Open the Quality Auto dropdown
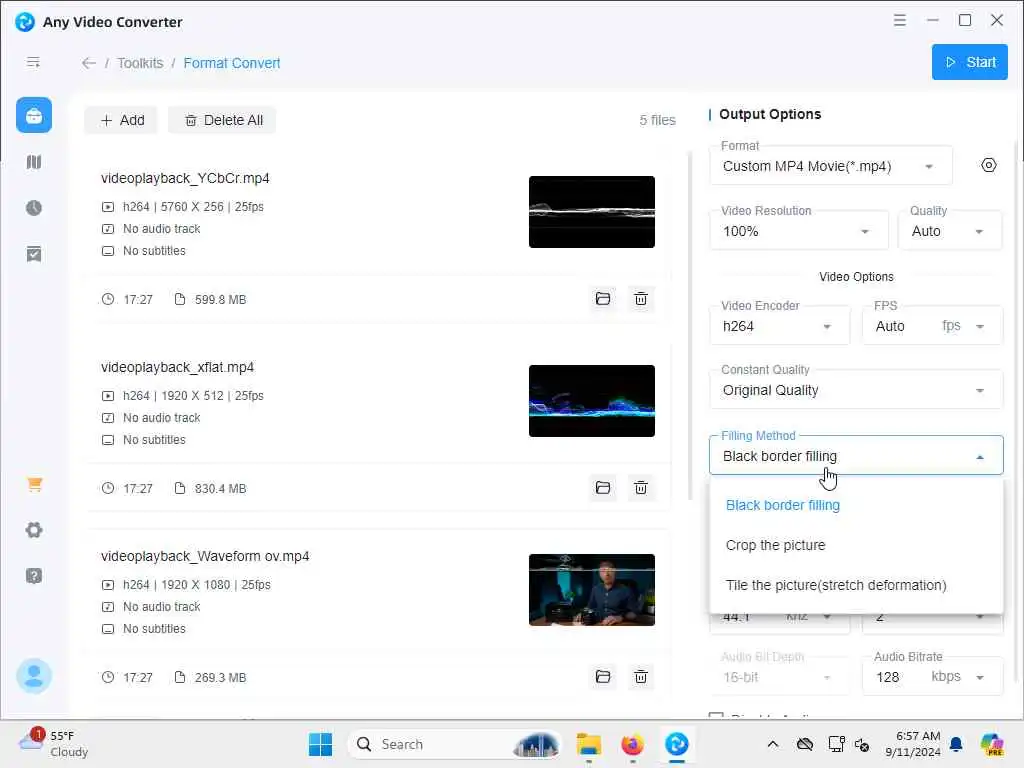 pyautogui.click(x=950, y=231)
